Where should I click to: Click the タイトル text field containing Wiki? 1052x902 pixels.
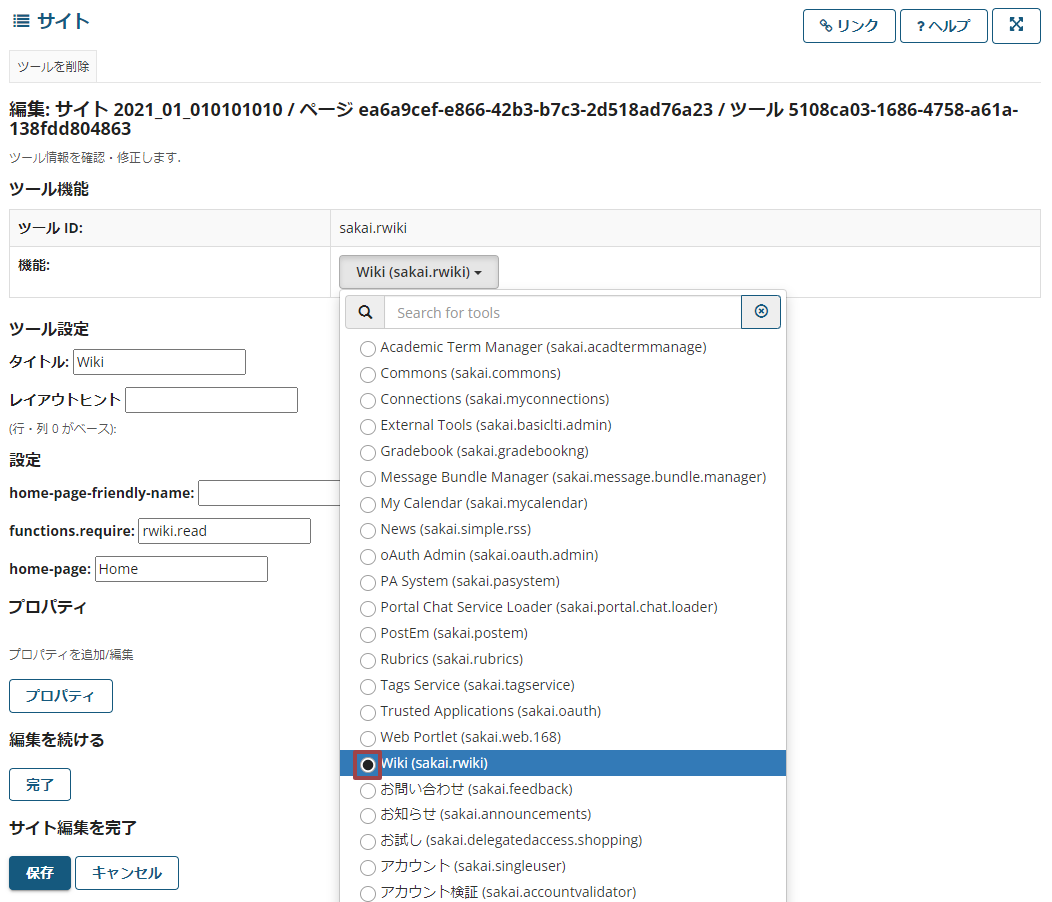pyautogui.click(x=160, y=362)
